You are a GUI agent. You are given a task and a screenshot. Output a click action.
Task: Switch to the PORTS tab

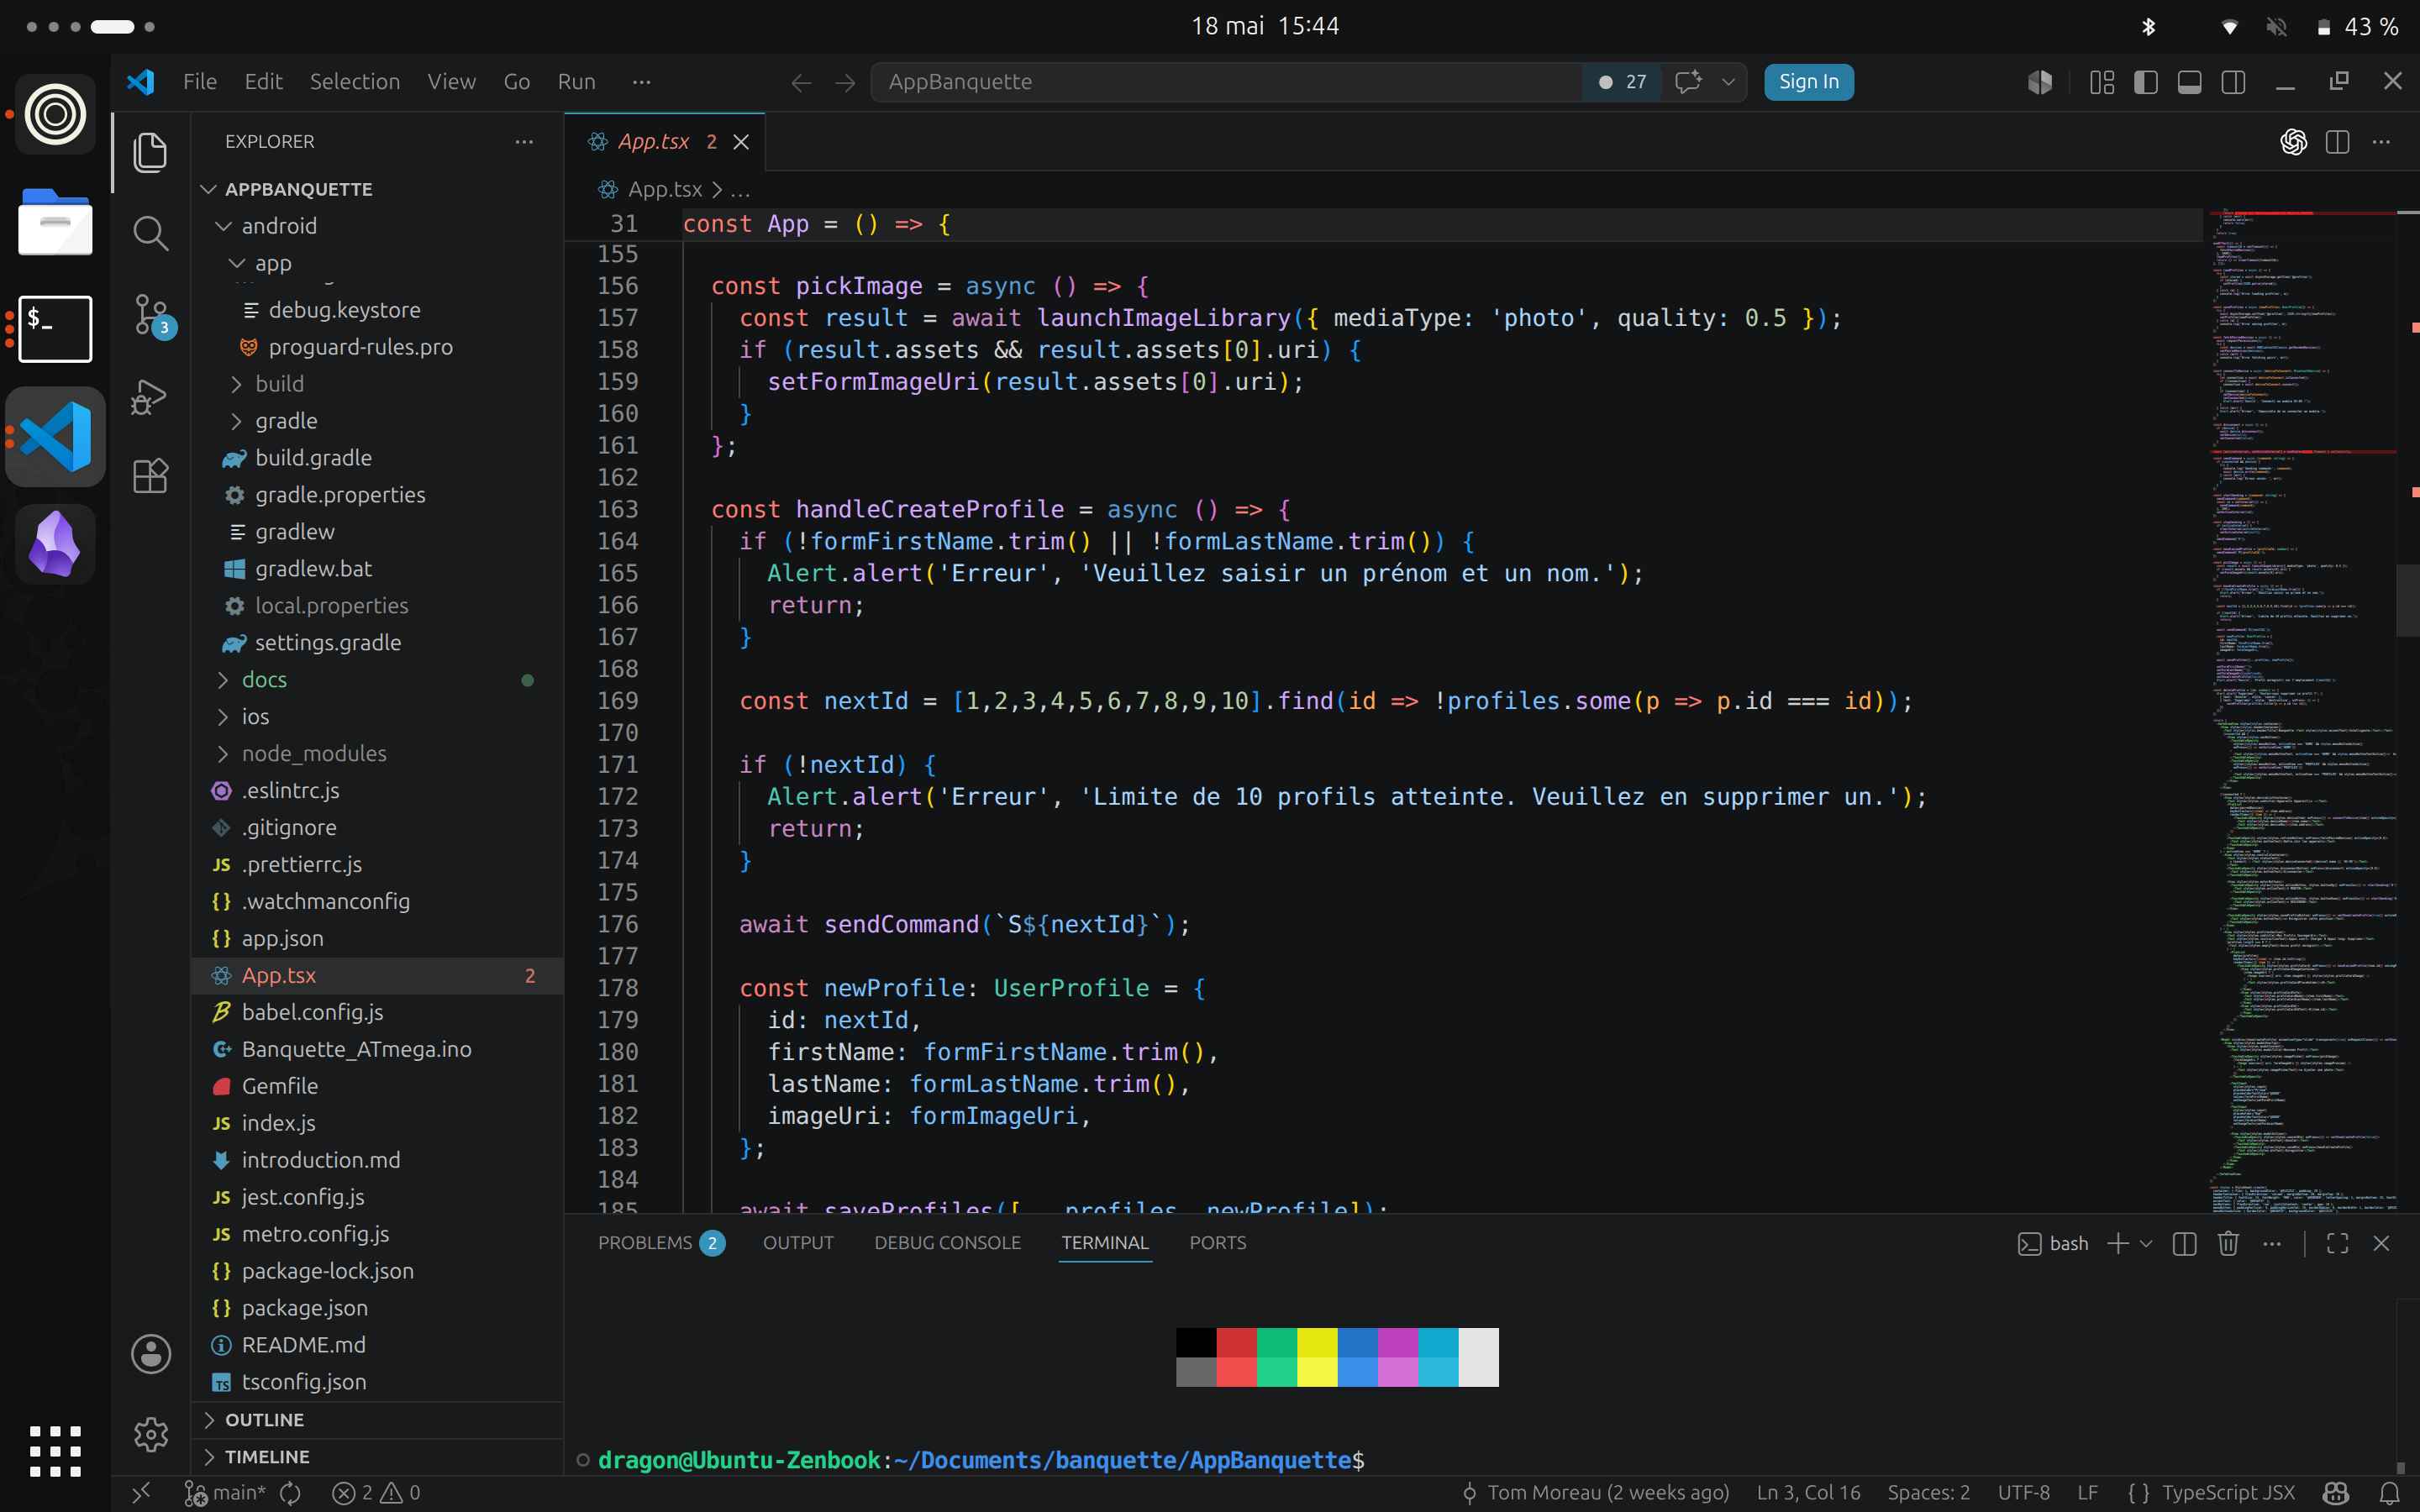coord(1217,1243)
